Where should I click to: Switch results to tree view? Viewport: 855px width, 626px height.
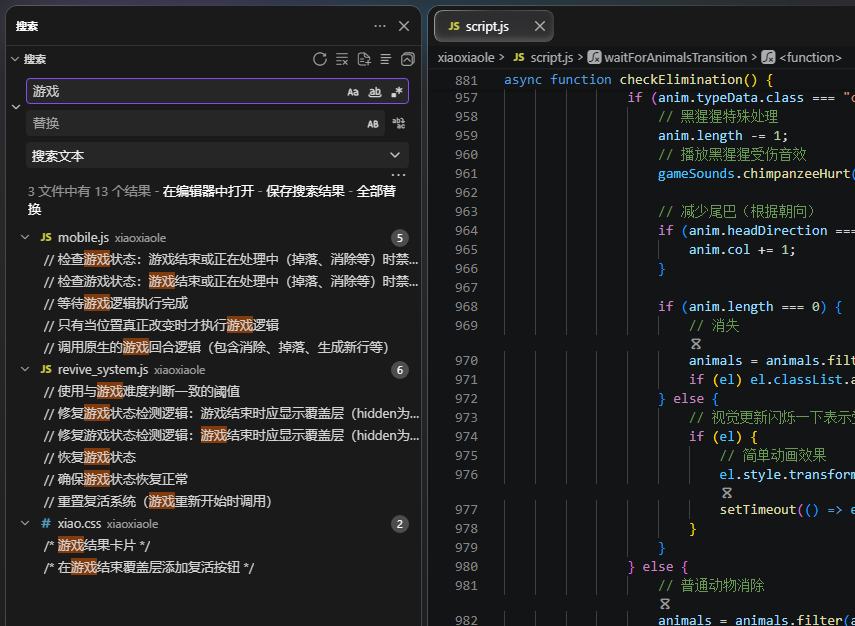click(x=386, y=59)
